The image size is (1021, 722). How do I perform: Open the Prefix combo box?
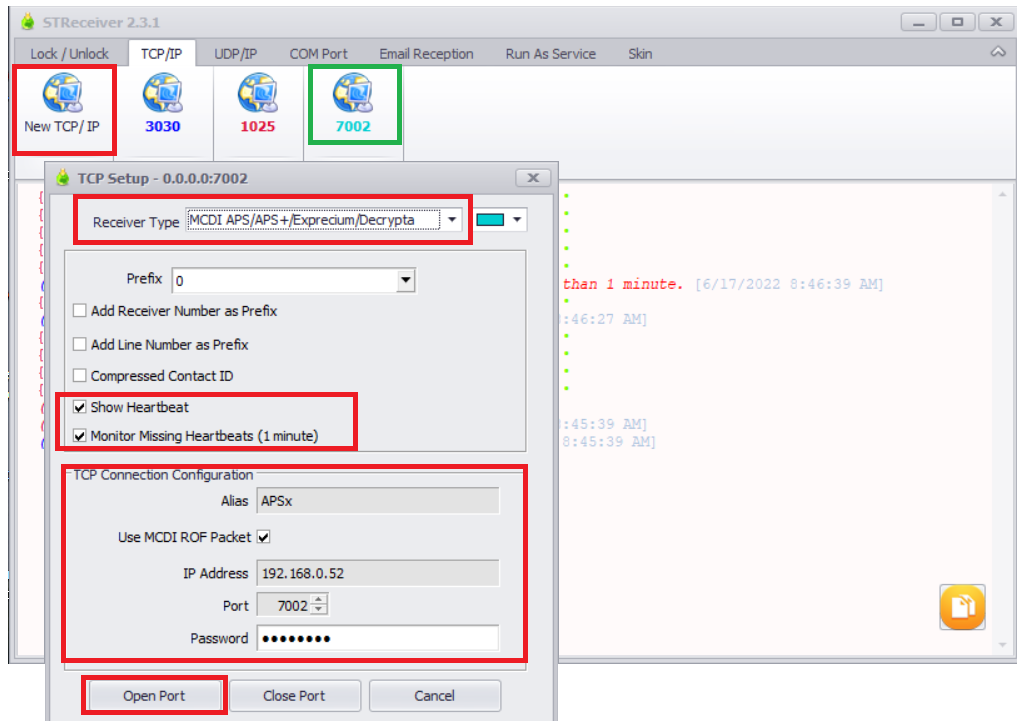pos(406,280)
